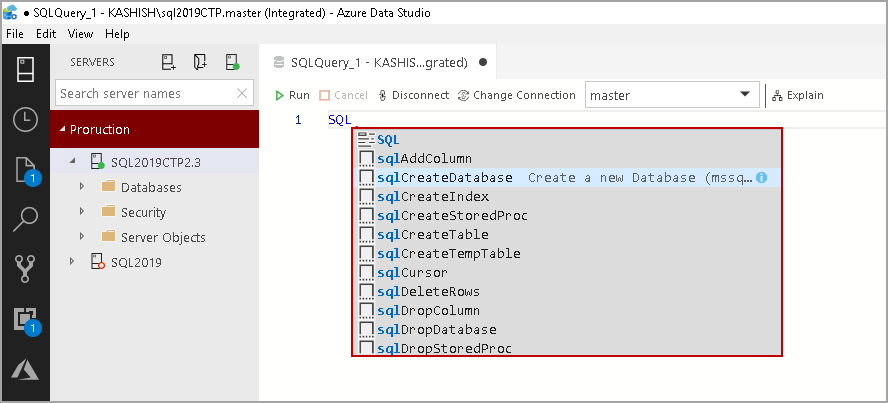Collapse the Proruction server group
The width and height of the screenshot is (888, 403).
click(x=64, y=129)
